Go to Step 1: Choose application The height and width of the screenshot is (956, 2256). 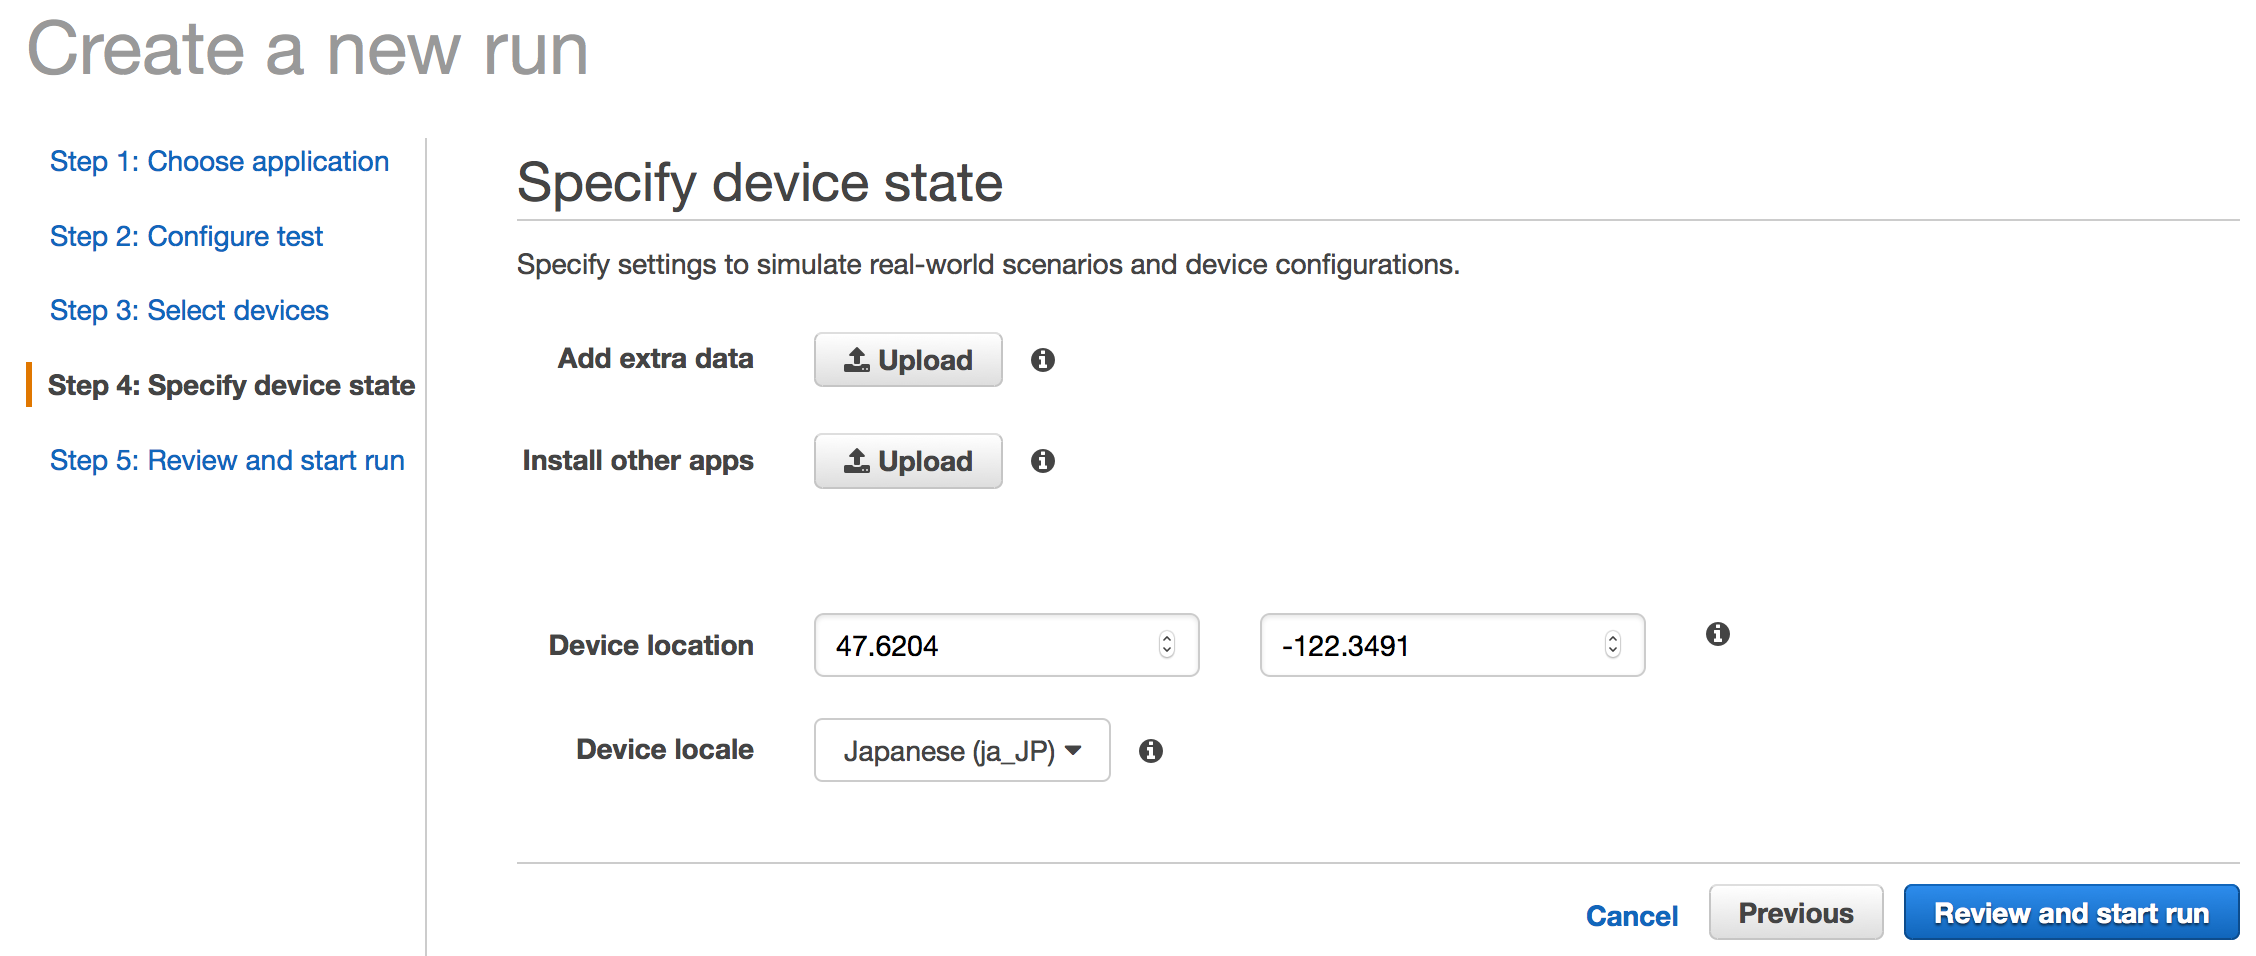pyautogui.click(x=219, y=162)
